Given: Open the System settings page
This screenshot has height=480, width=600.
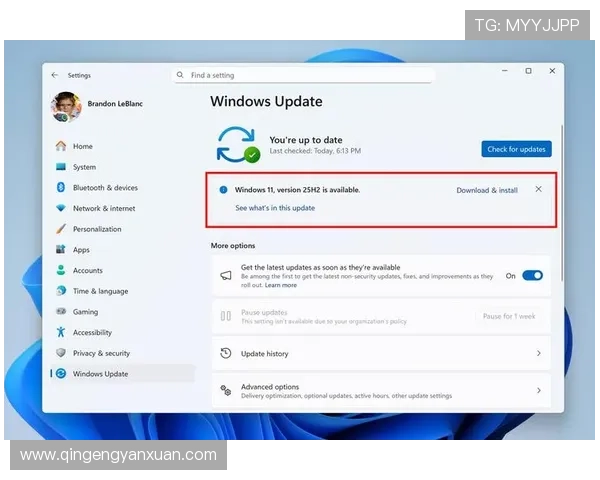Looking at the screenshot, I should (x=84, y=167).
